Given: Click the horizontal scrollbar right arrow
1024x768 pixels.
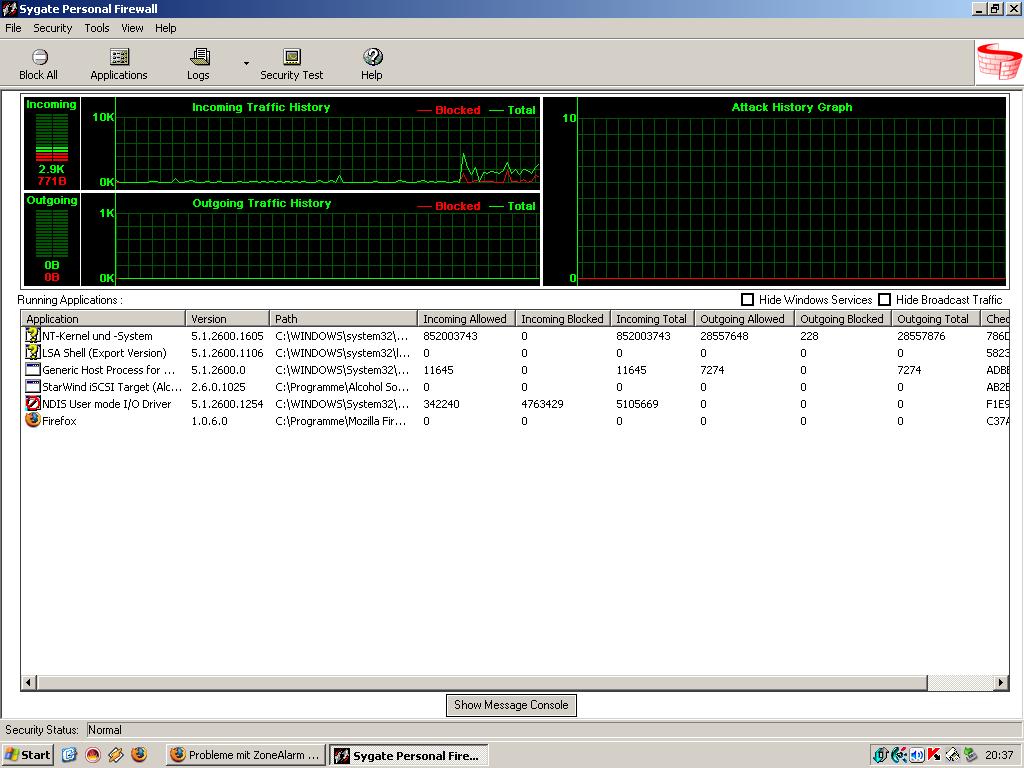Looking at the screenshot, I should [1001, 682].
